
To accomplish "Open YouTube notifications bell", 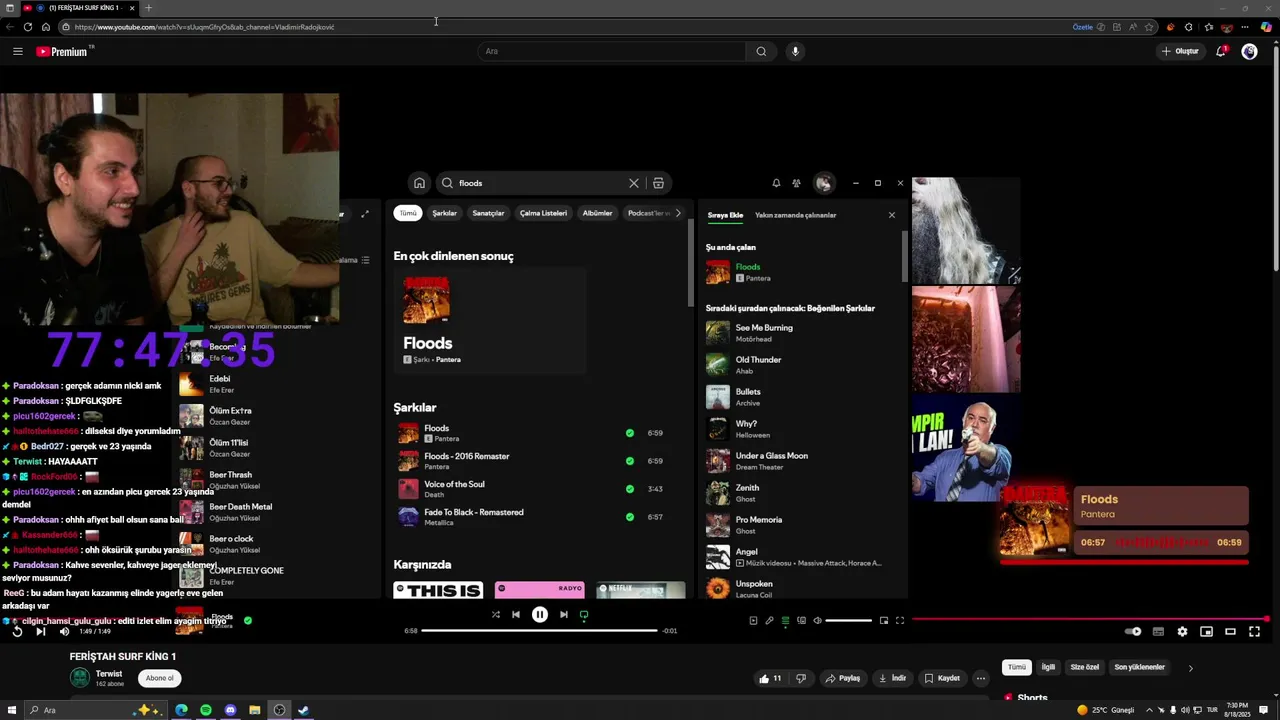I will pyautogui.click(x=1221, y=51).
